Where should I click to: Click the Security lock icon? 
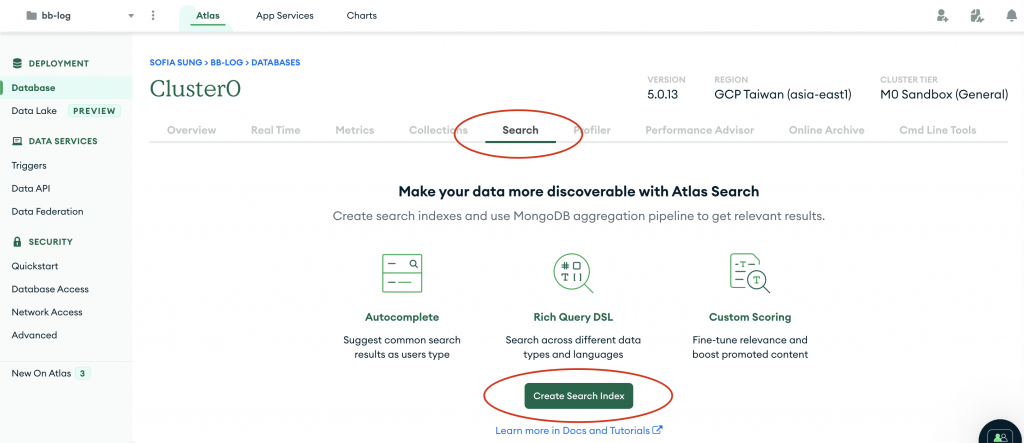pos(18,242)
